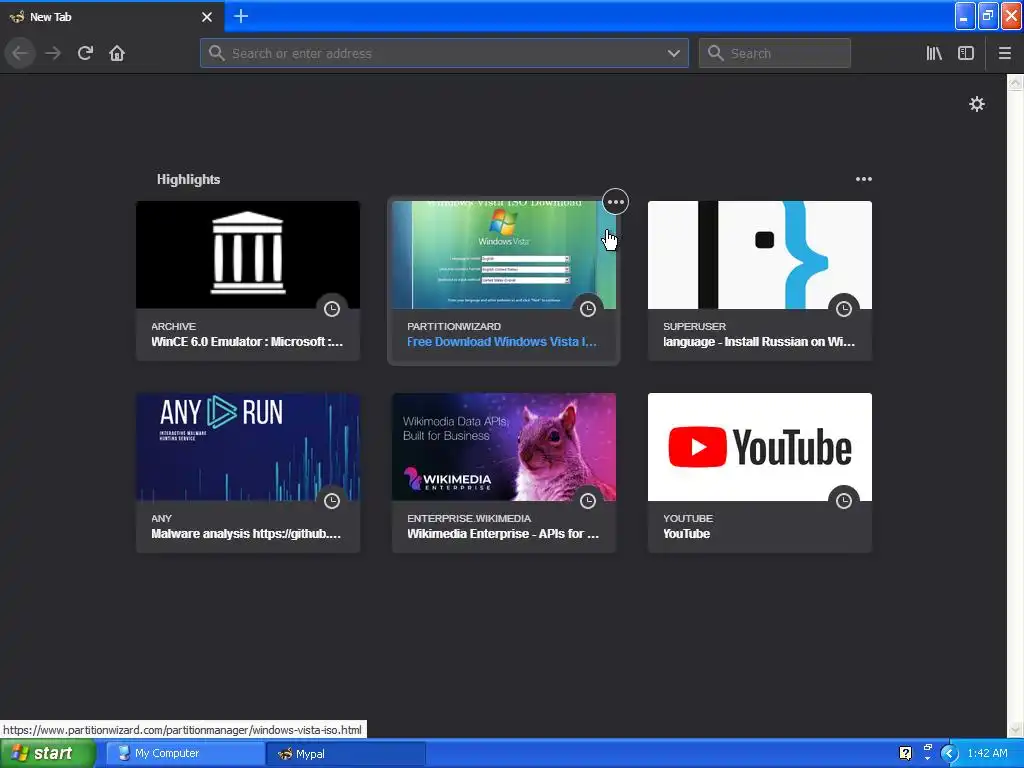Close the New Tab tab
The height and width of the screenshot is (768, 1024).
point(207,17)
